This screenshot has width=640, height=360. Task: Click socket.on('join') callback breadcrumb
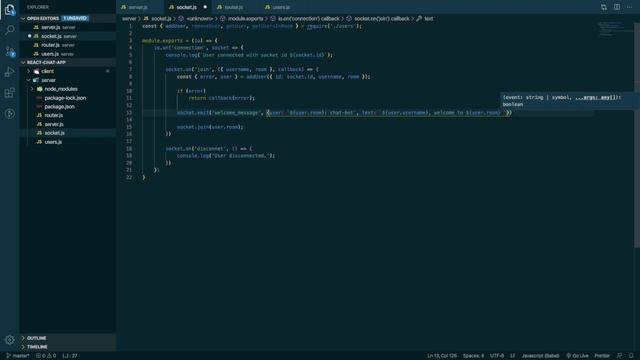(382, 18)
